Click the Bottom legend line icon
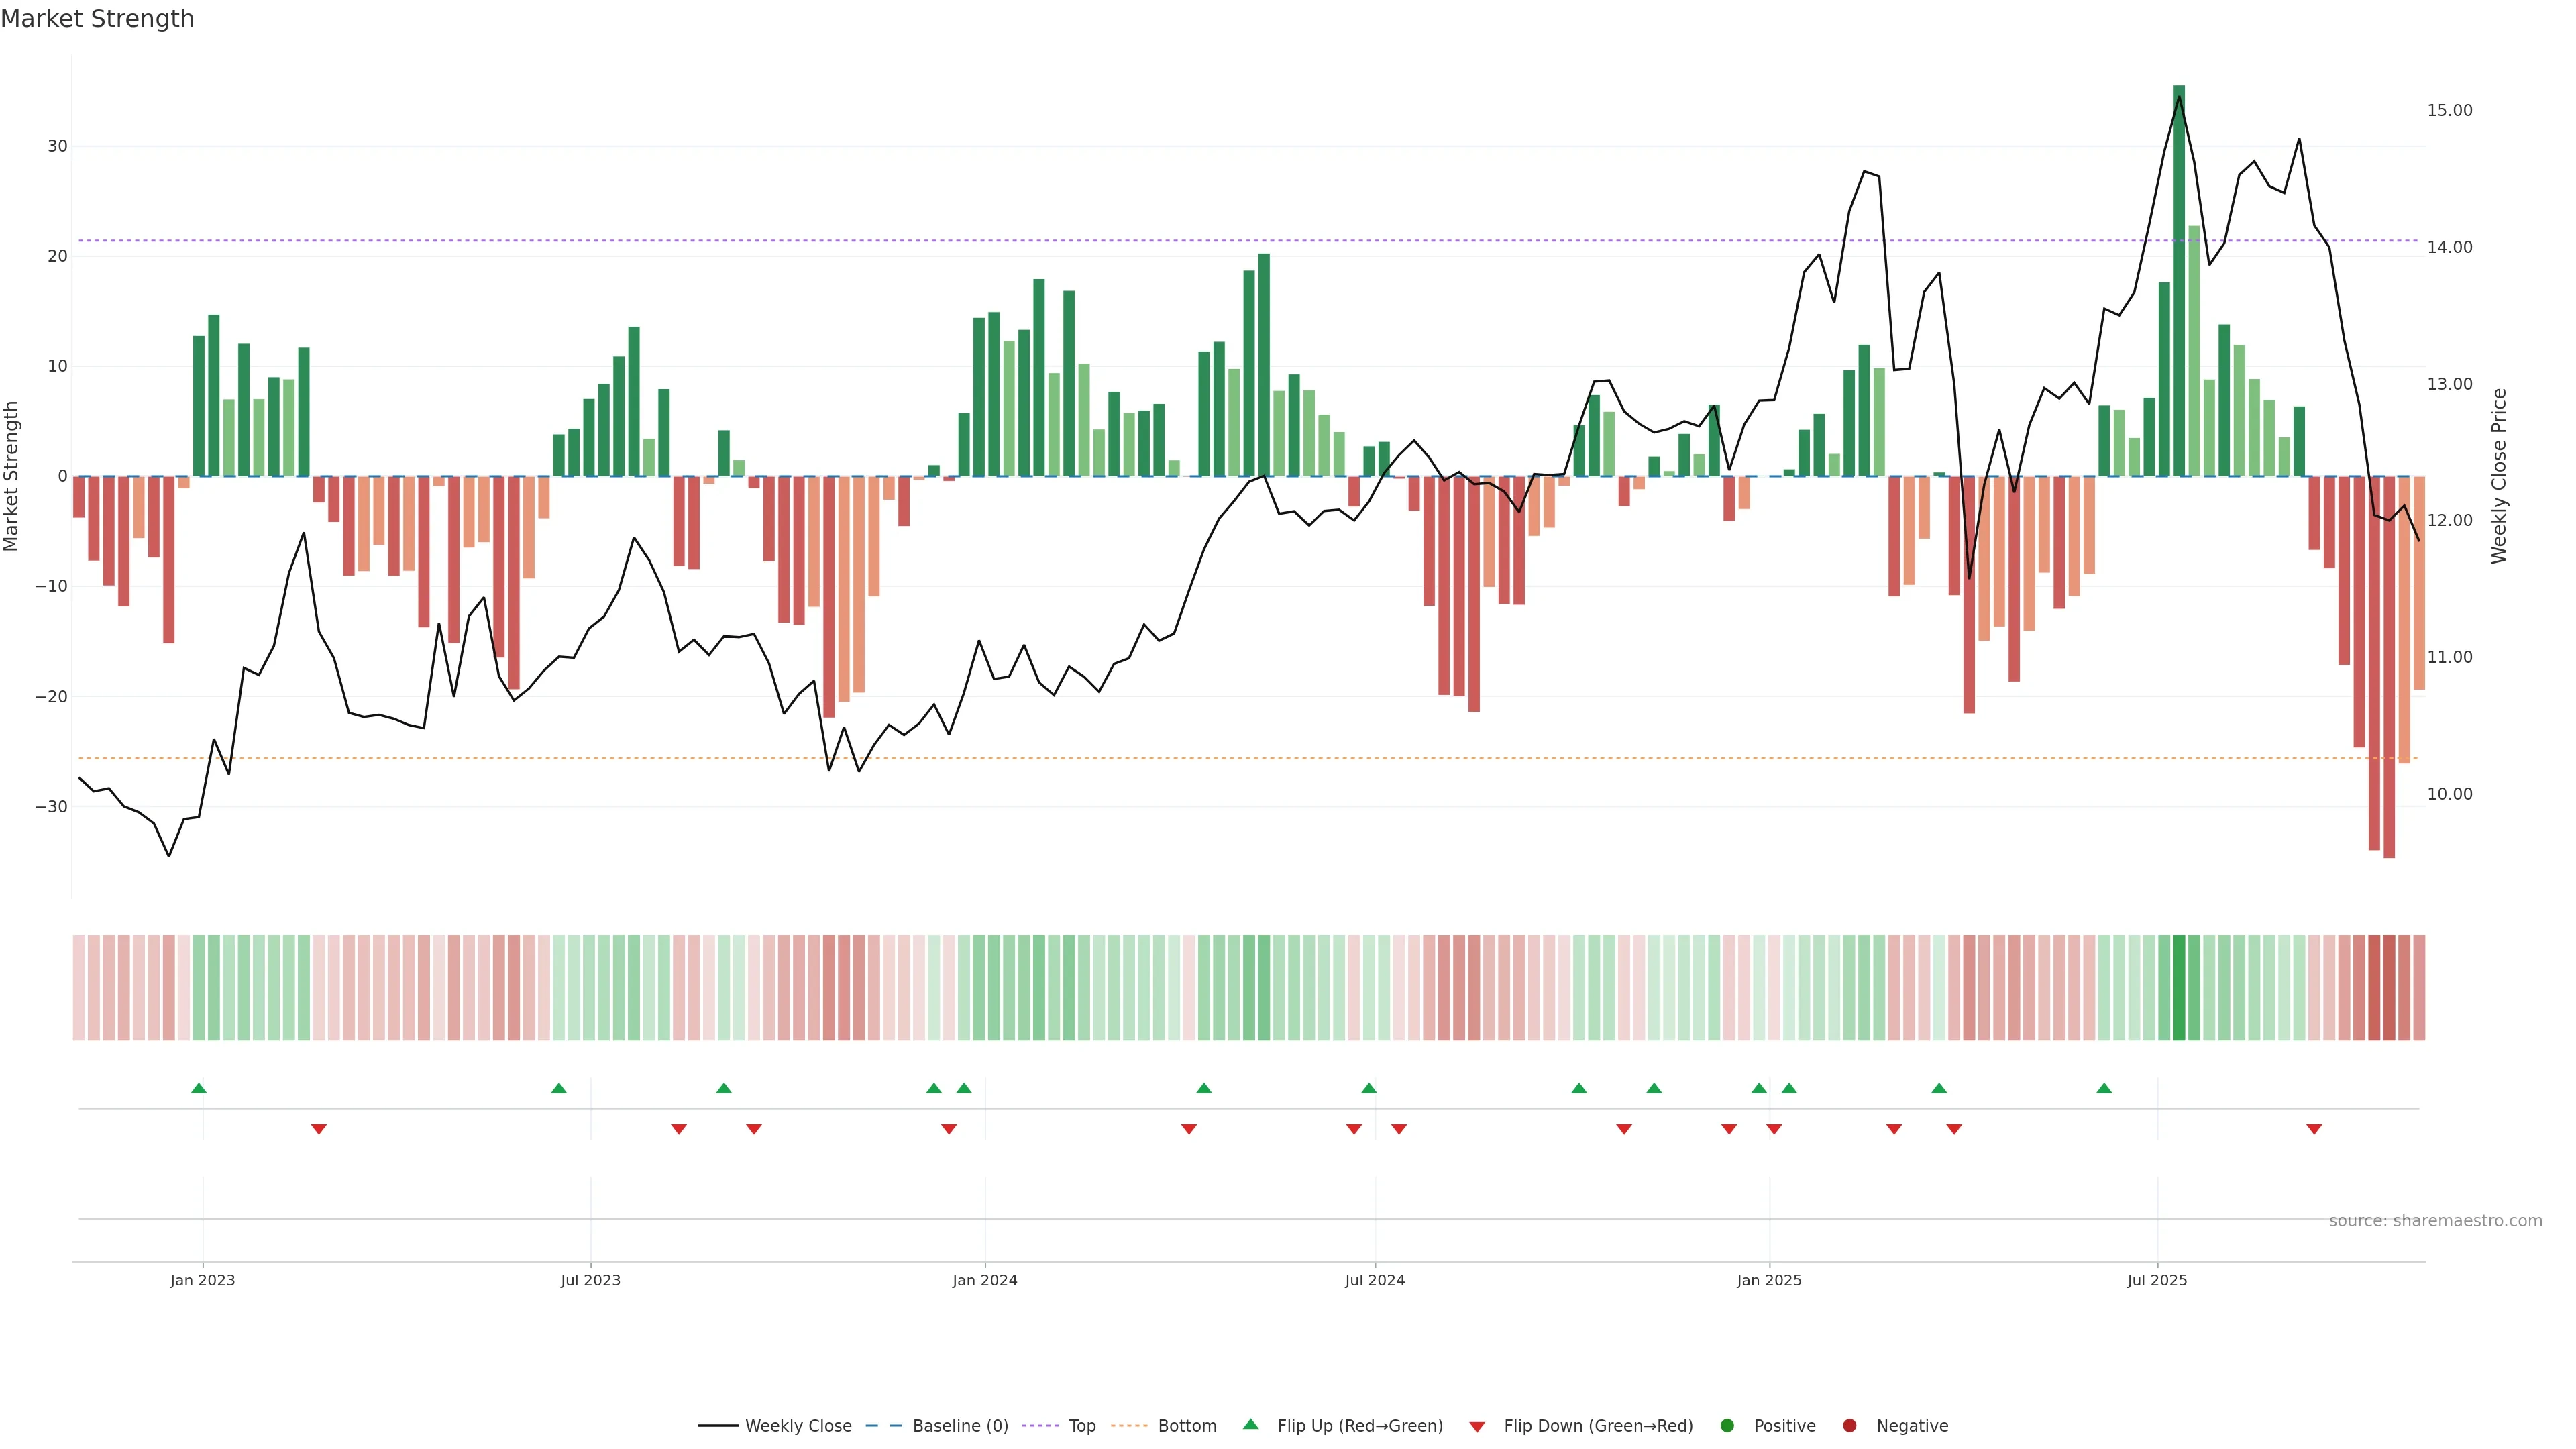 (x=1129, y=1426)
